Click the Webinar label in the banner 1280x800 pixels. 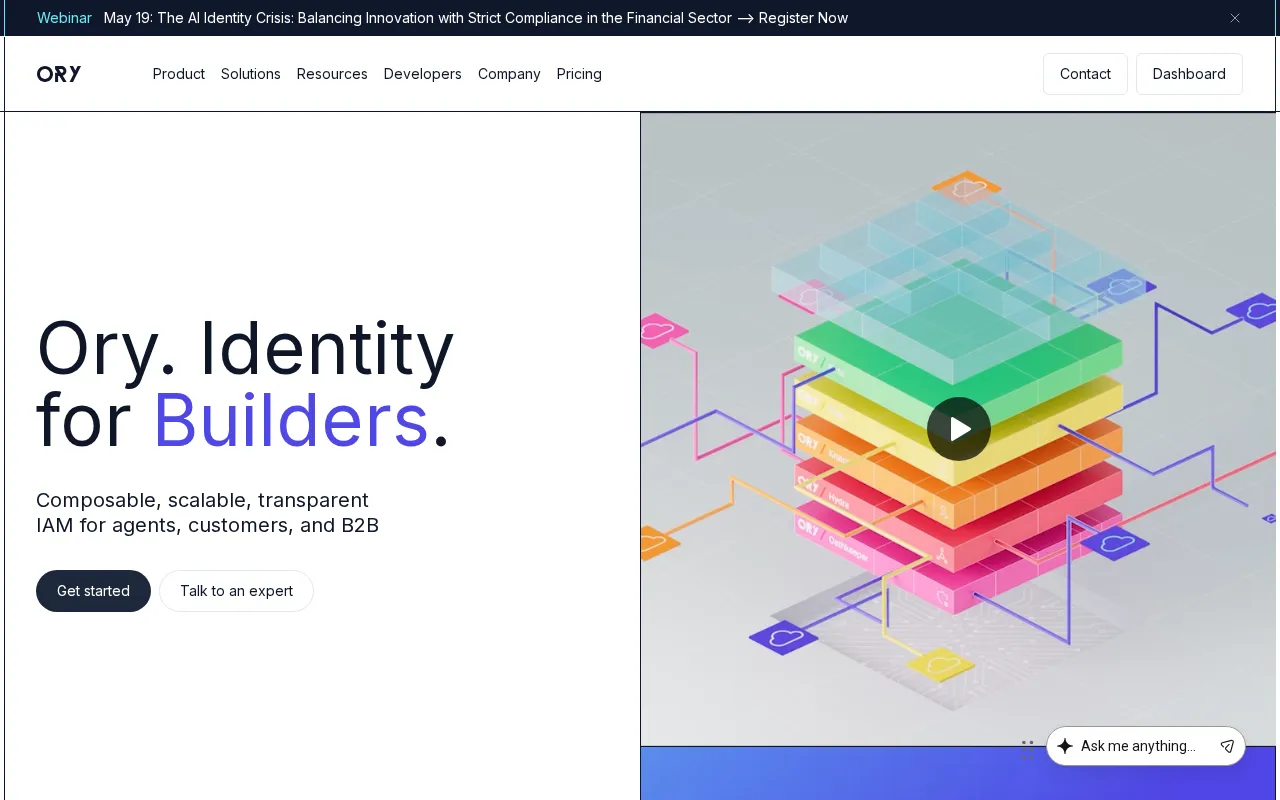64,18
